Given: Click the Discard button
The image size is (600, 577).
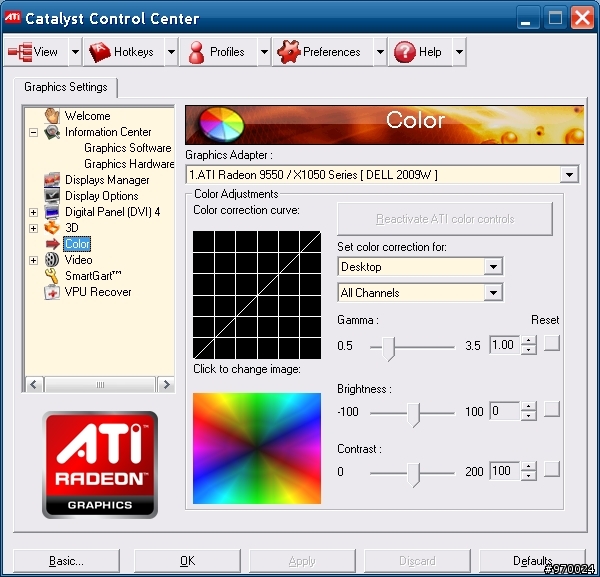Looking at the screenshot, I should pos(417,561).
